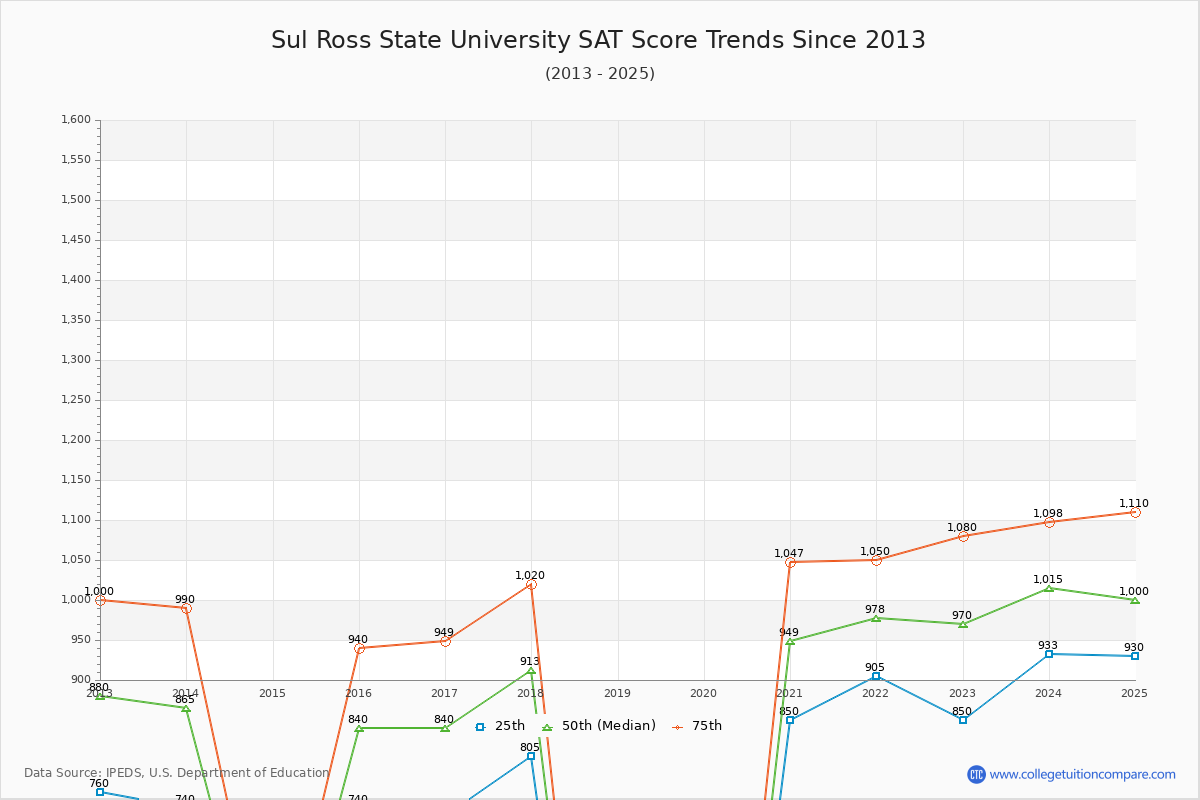
Task: Select the 2016 75th percentile point 940
Action: [x=359, y=648]
